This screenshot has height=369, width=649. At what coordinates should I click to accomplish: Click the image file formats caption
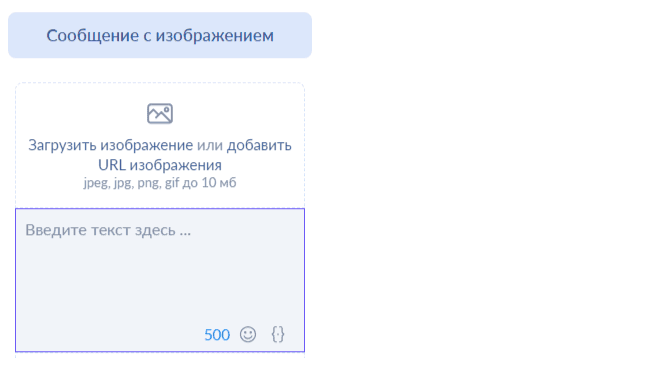[160, 182]
